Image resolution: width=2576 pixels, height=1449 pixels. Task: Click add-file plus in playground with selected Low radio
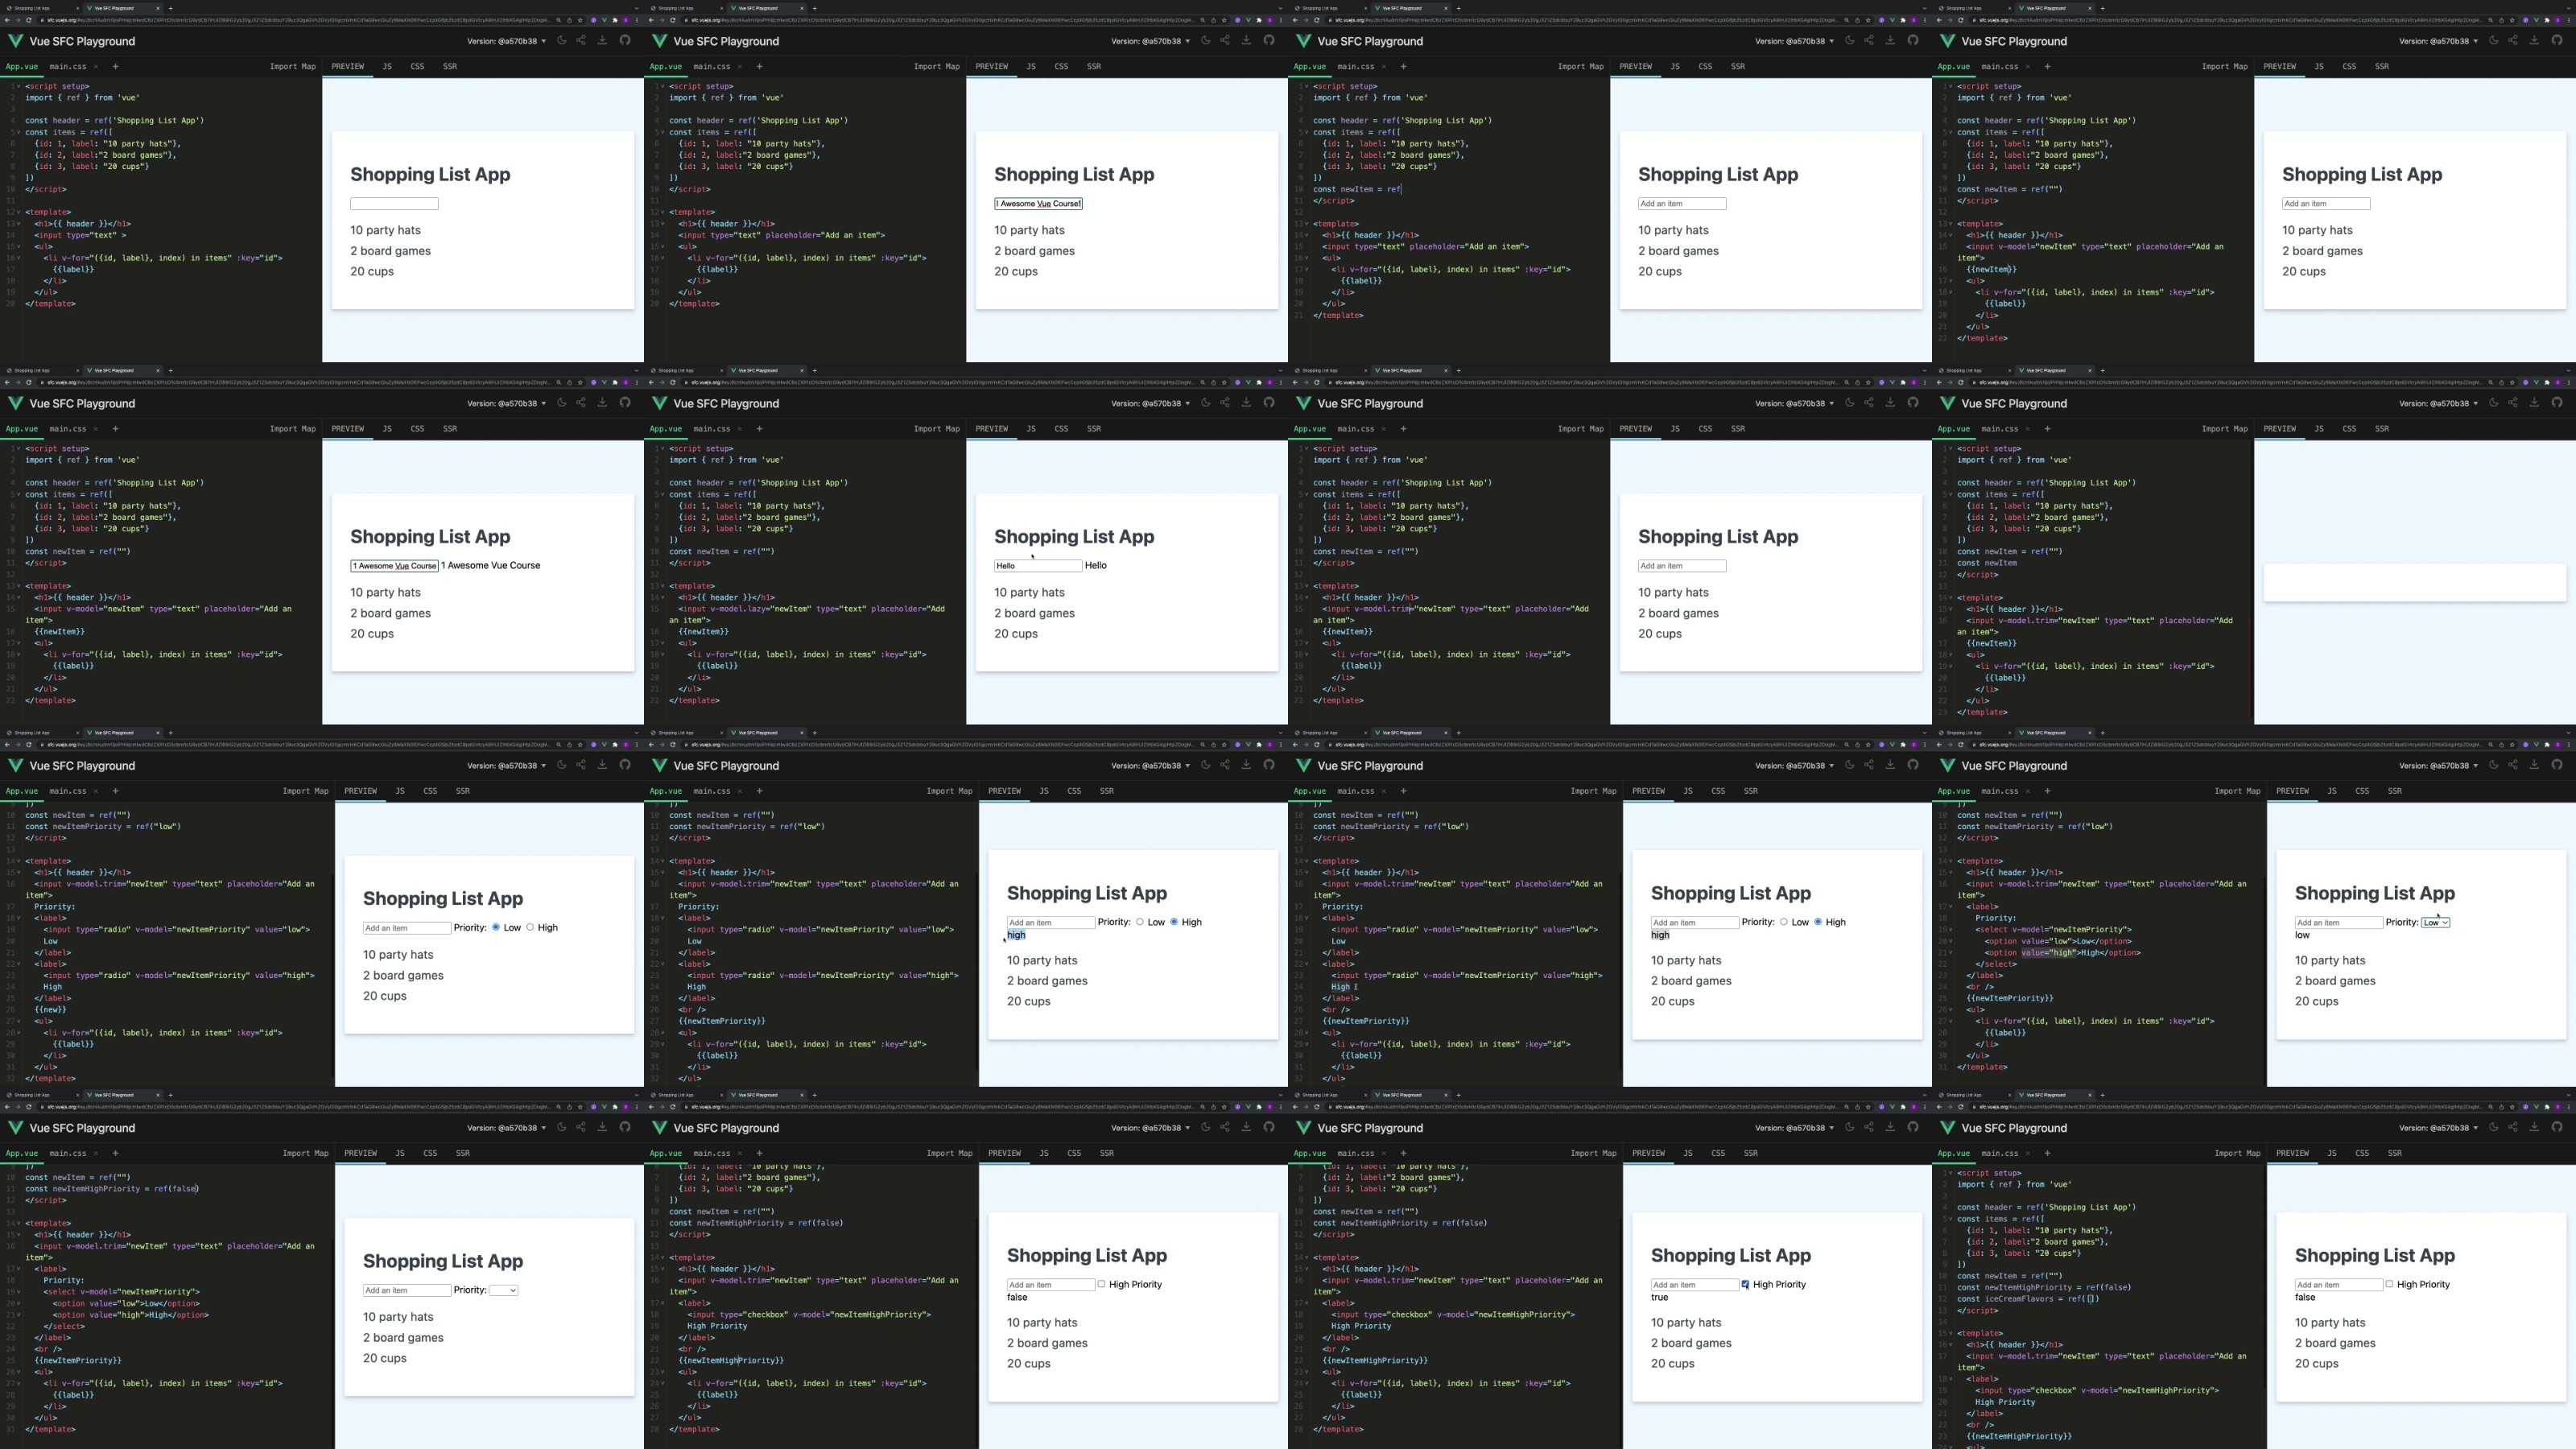[x=115, y=791]
